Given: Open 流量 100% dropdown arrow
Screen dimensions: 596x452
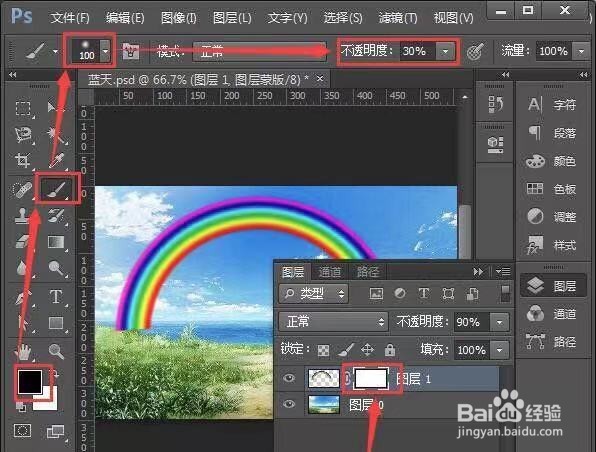Looking at the screenshot, I should coord(581,51).
